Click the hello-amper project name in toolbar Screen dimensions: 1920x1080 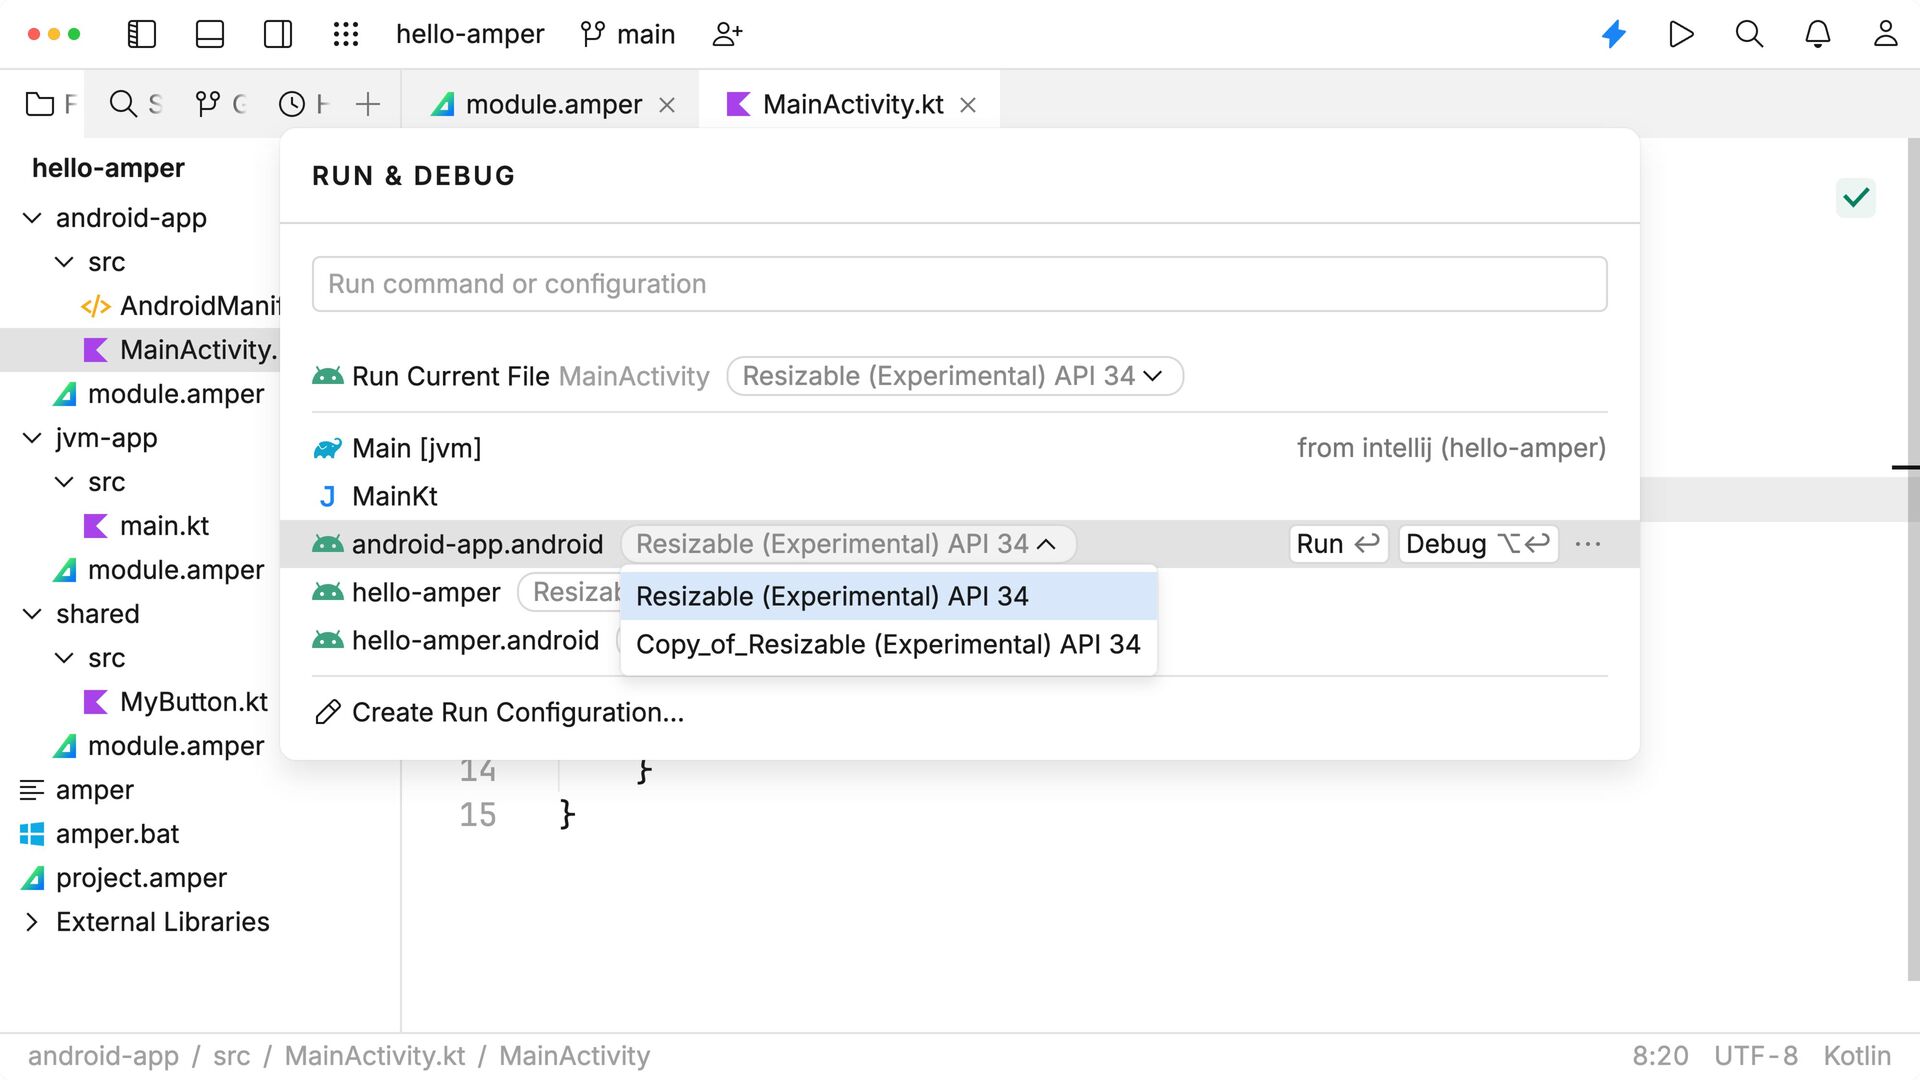coord(470,34)
